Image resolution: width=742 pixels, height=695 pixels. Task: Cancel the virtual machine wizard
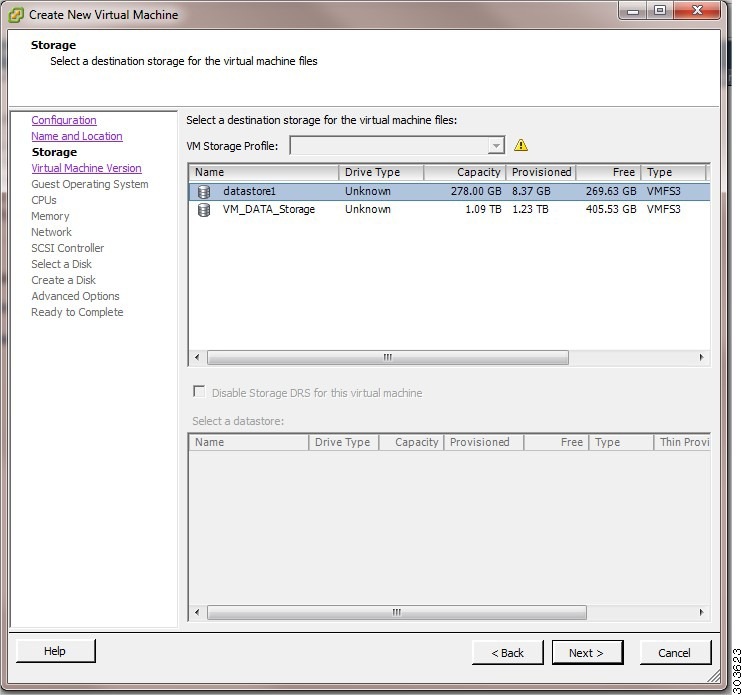coord(675,653)
